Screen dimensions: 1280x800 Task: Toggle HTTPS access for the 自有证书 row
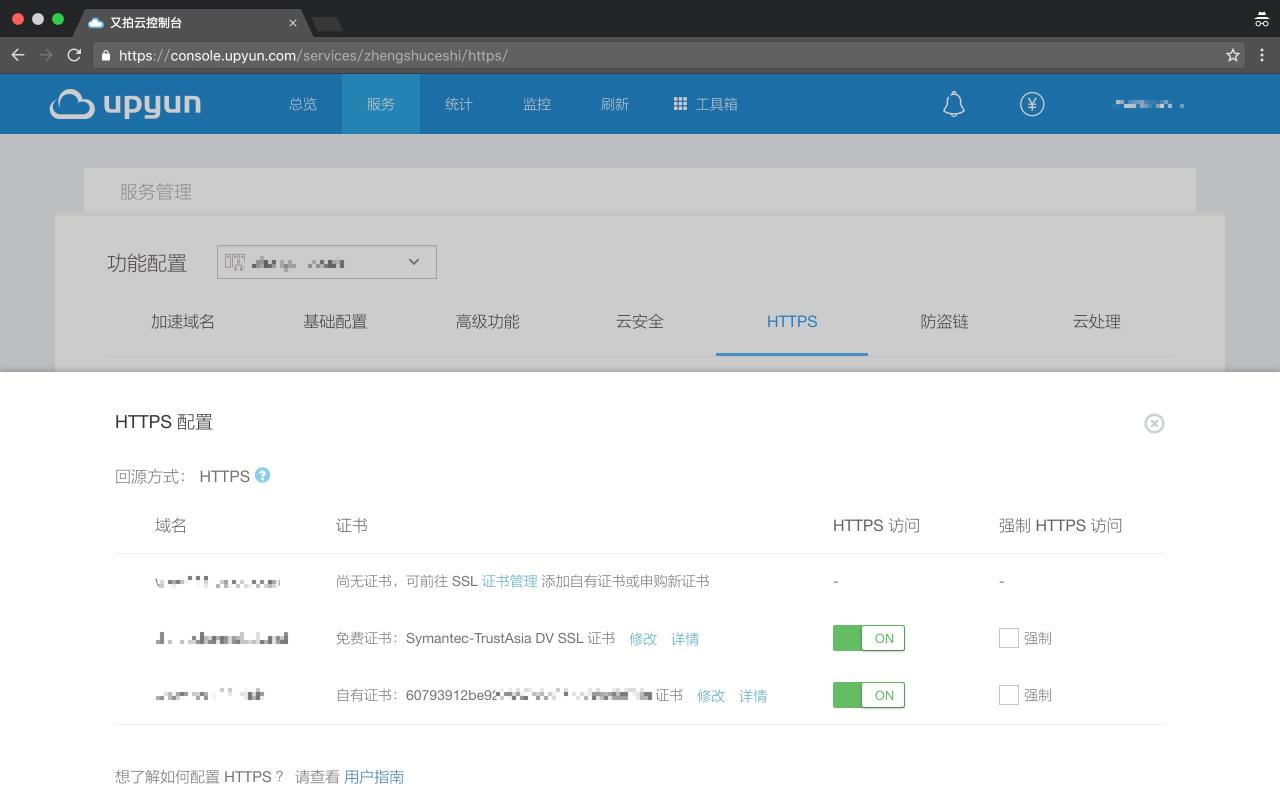(x=869, y=695)
